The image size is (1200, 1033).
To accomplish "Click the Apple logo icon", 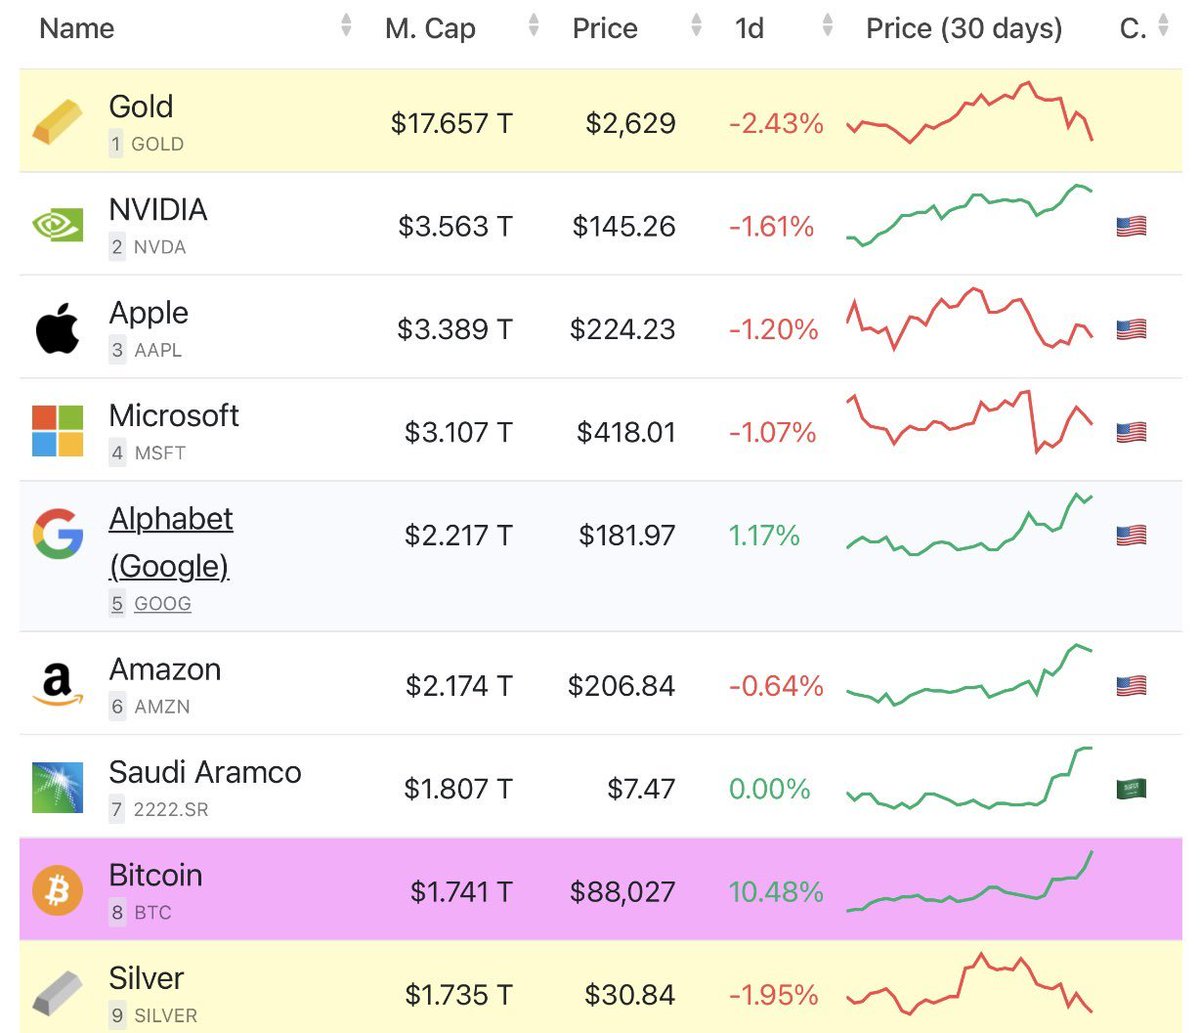I will point(58,329).
